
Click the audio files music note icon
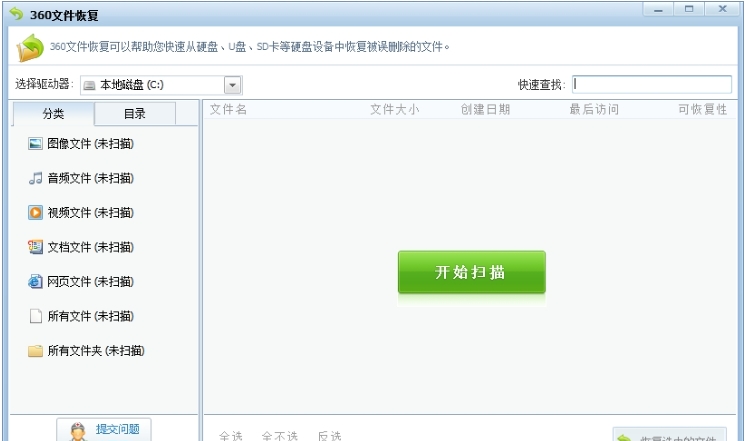coord(35,178)
